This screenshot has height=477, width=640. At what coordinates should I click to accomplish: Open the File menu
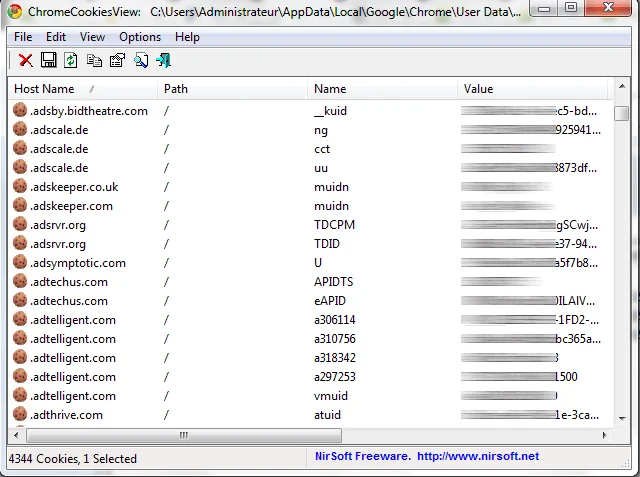click(23, 37)
